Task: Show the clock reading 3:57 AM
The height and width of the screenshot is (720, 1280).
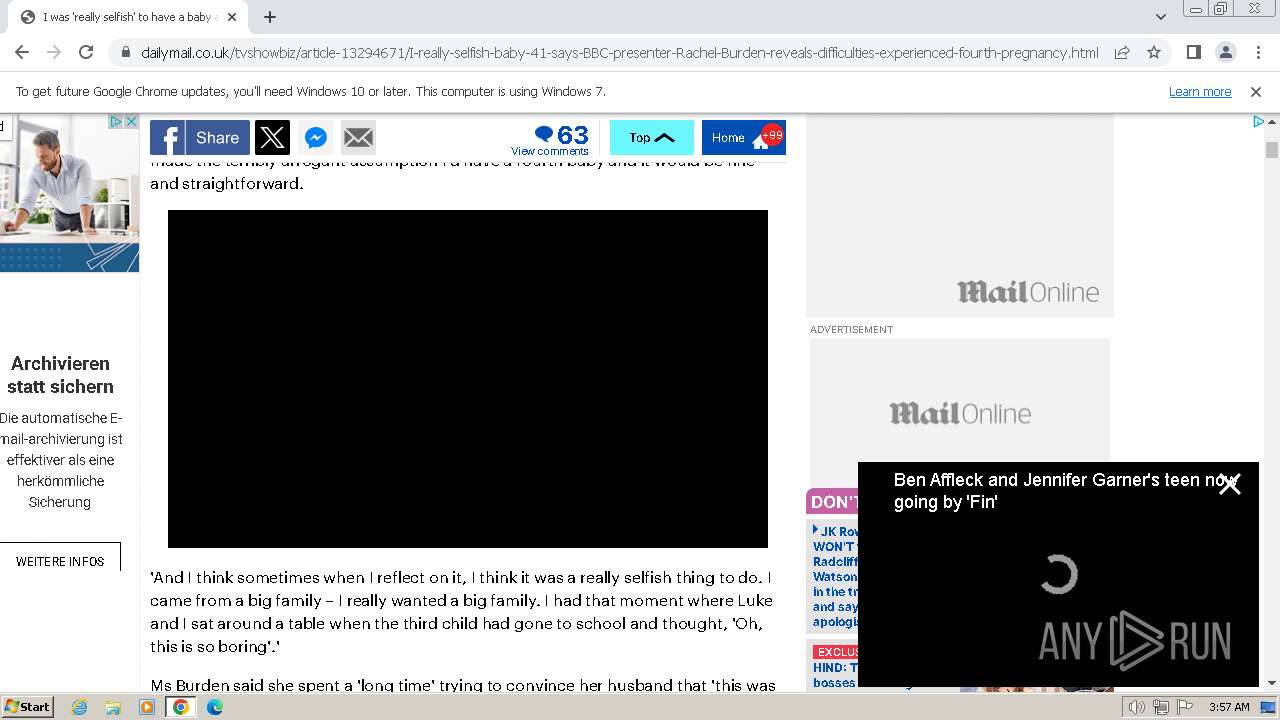Action: 1229,707
